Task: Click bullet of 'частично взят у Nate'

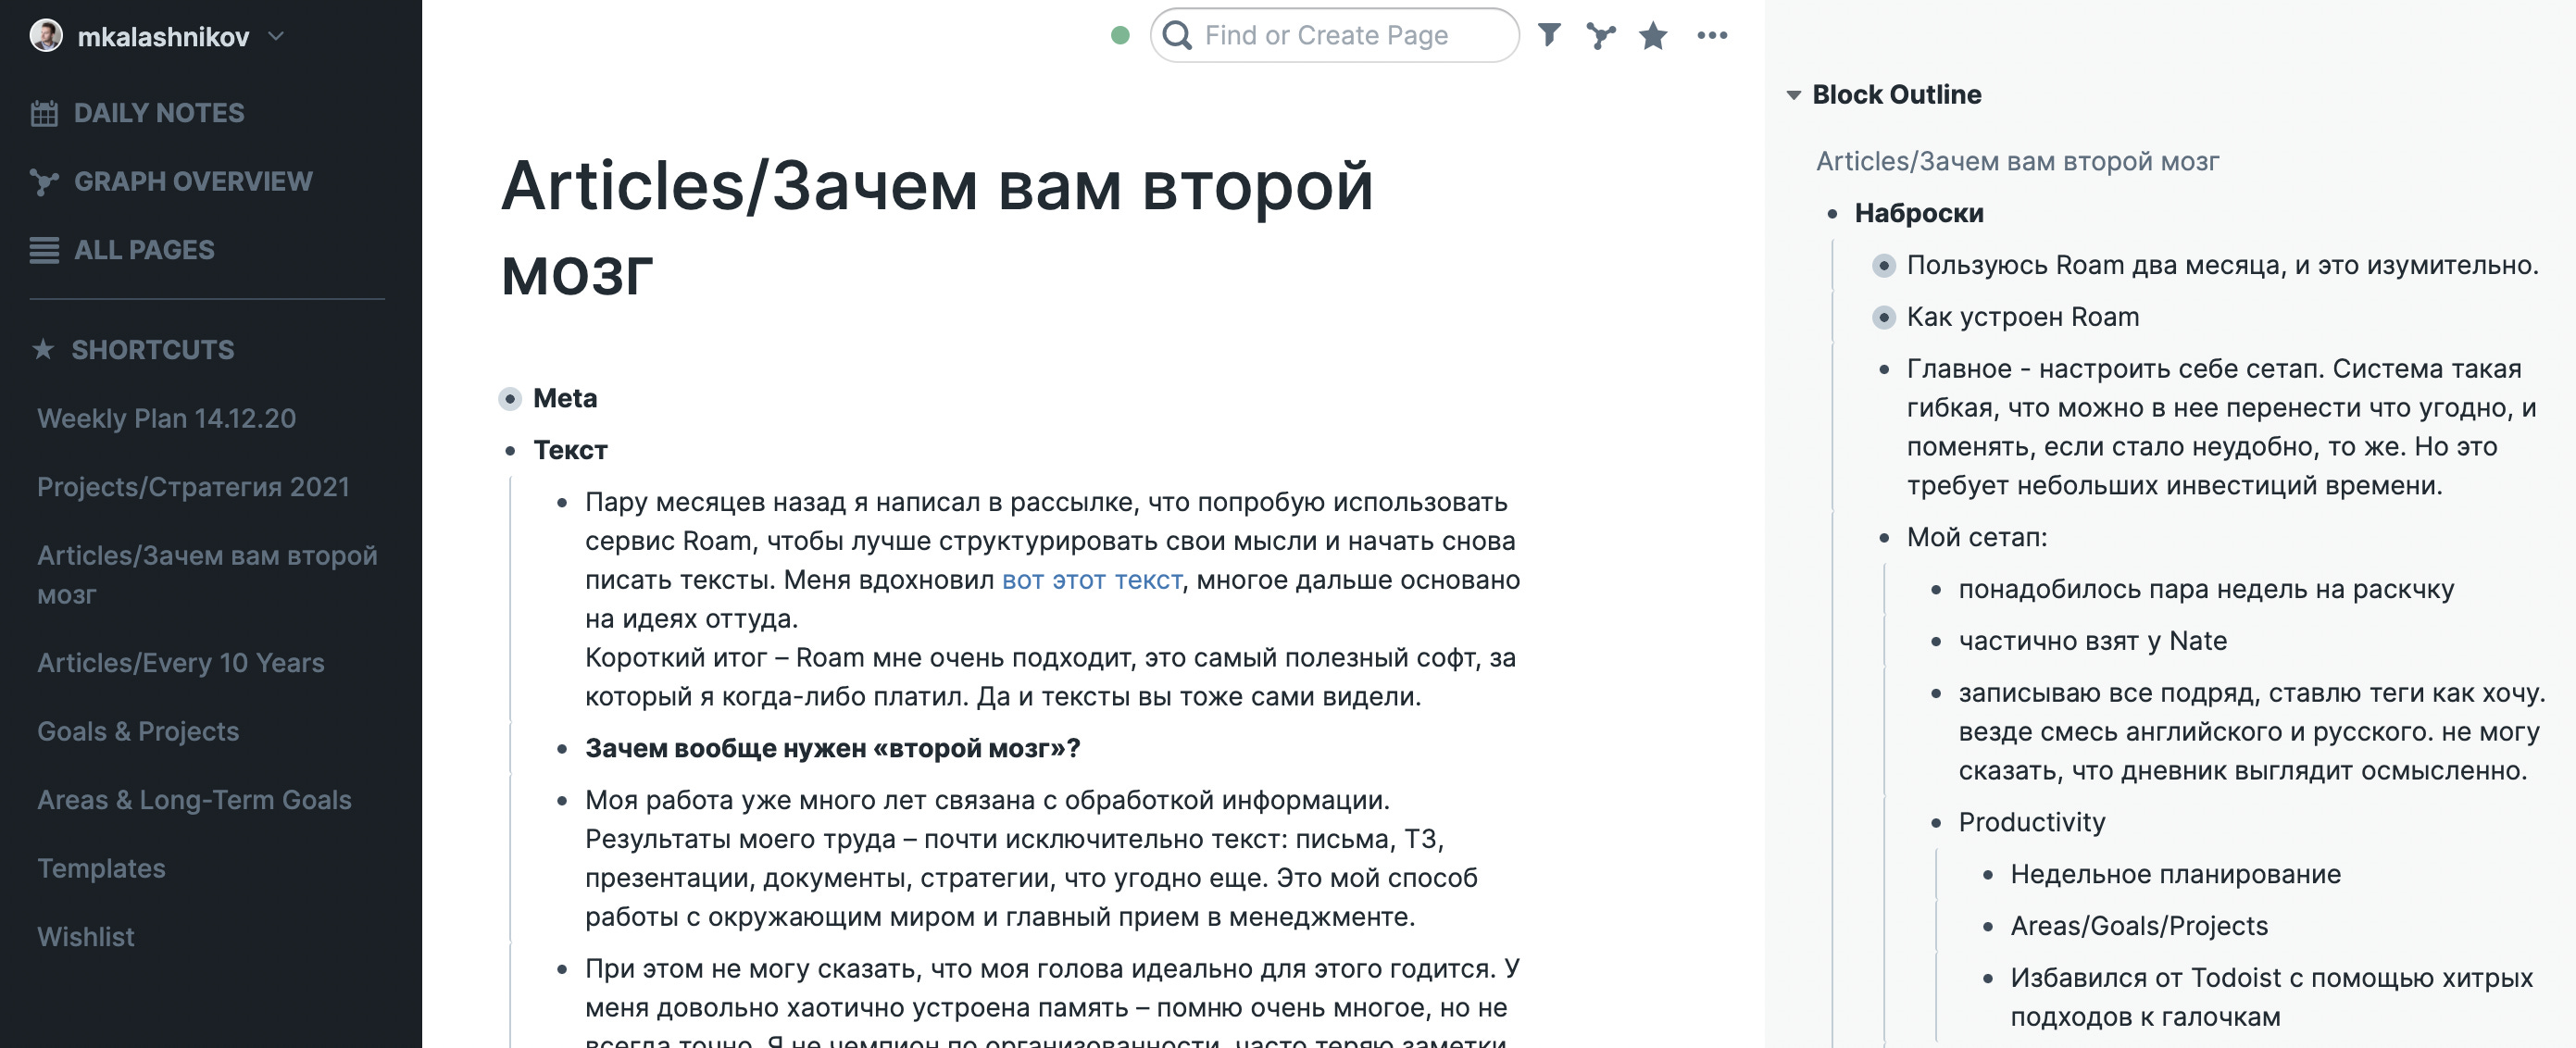Action: [x=1936, y=642]
